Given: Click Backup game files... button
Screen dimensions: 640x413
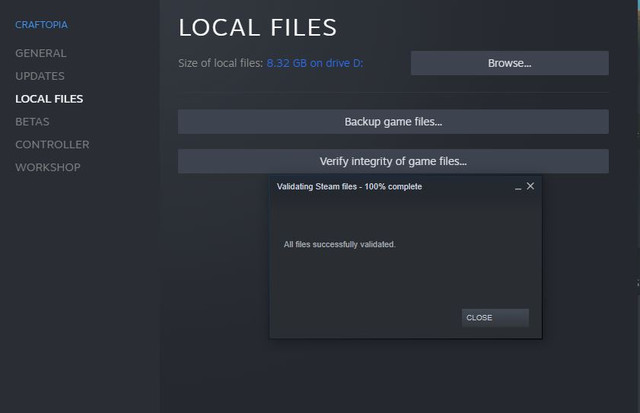Looking at the screenshot, I should 393,122.
